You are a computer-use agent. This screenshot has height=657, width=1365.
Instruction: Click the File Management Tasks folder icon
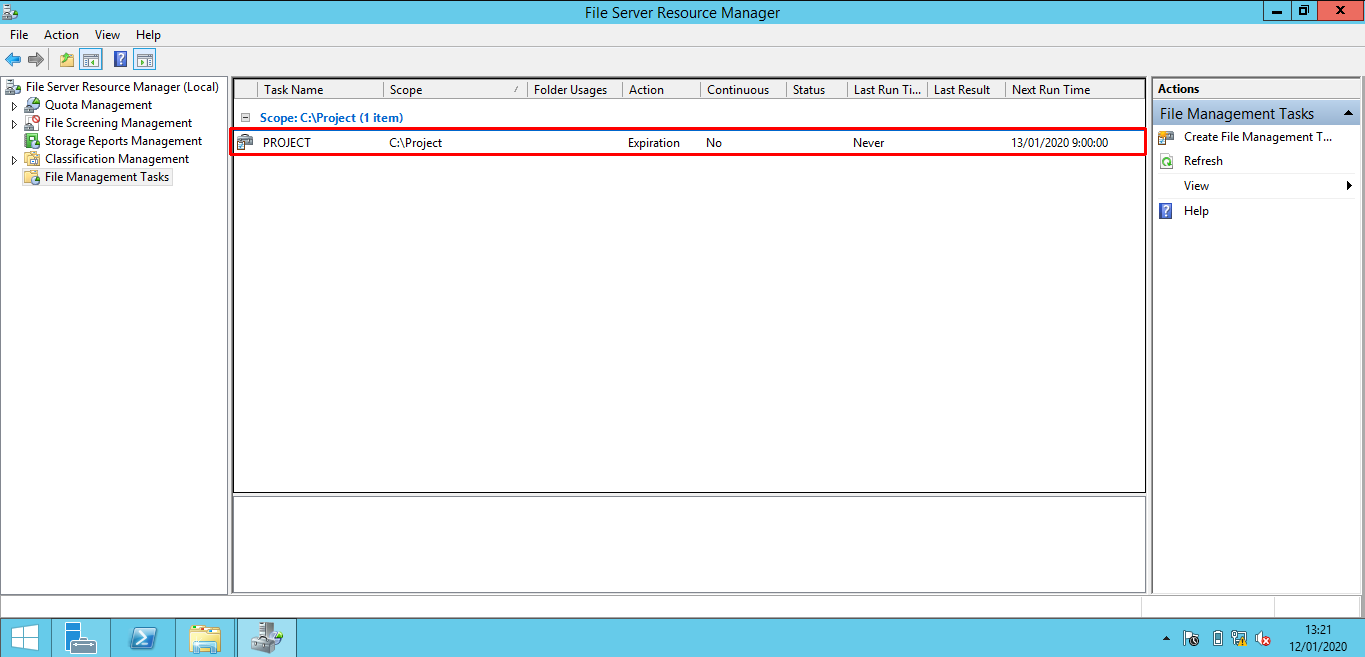pyautogui.click(x=32, y=177)
